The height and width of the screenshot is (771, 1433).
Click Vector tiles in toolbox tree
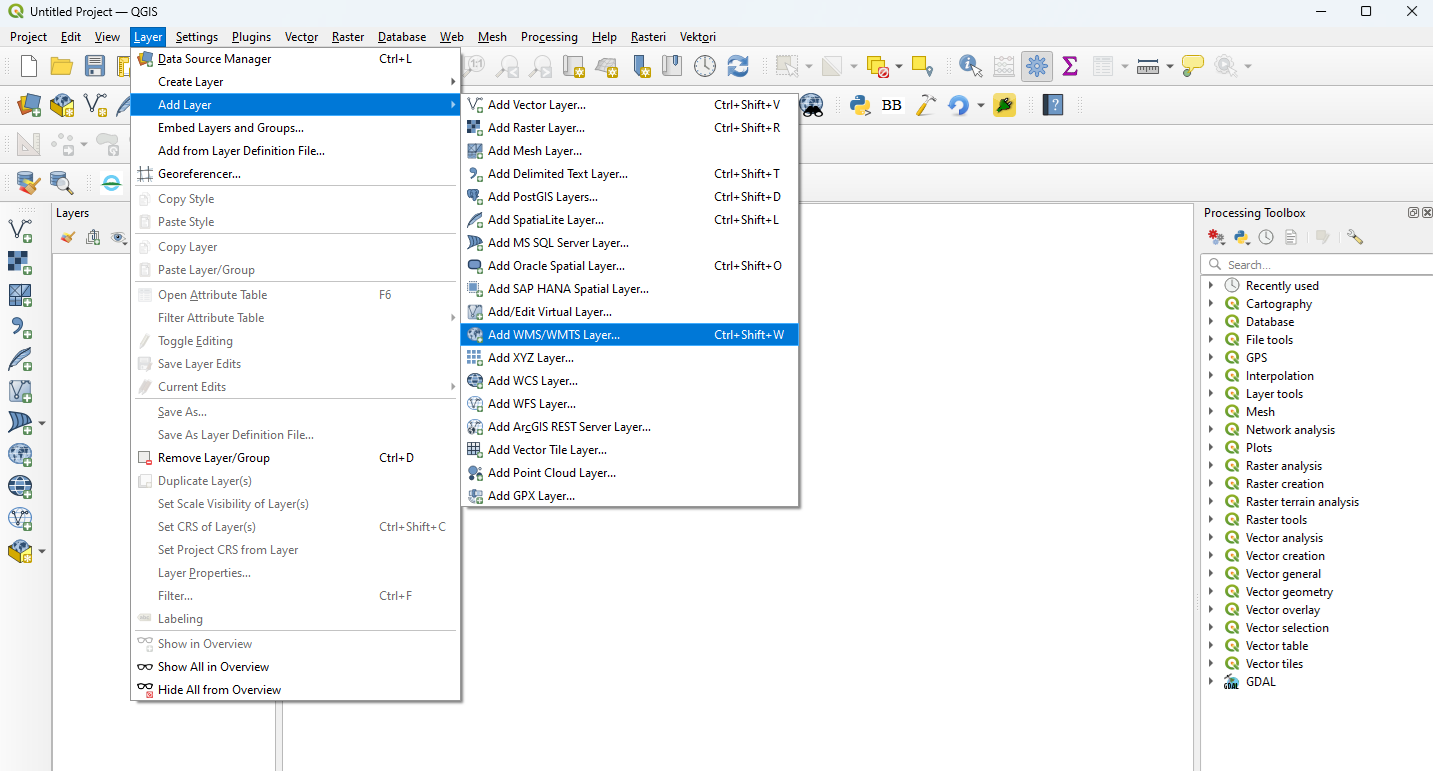[x=1274, y=664]
